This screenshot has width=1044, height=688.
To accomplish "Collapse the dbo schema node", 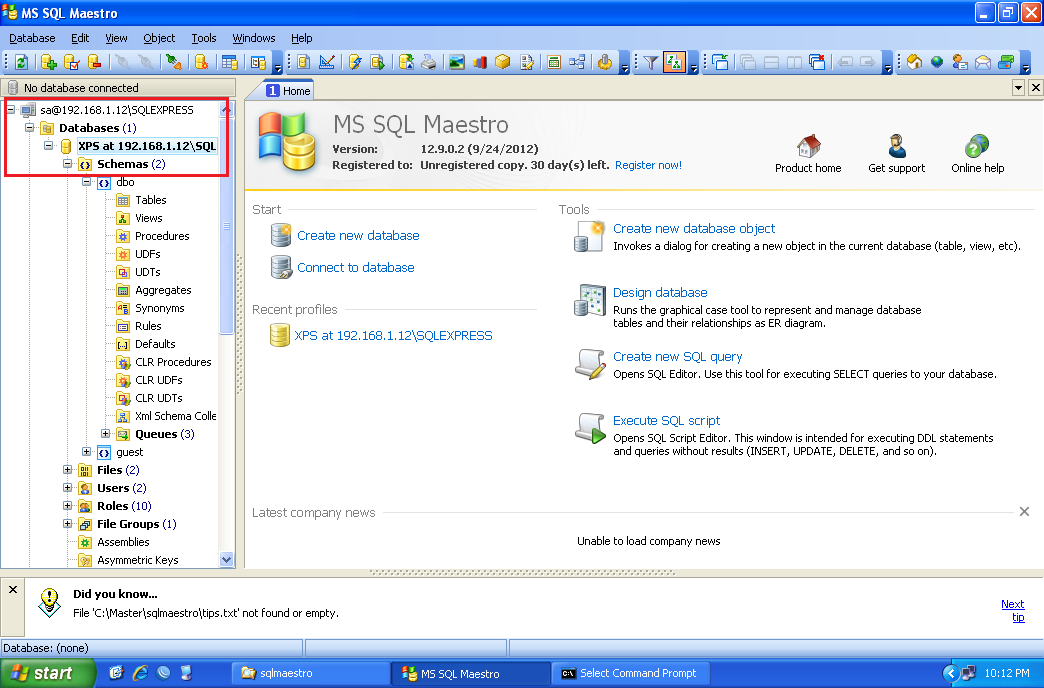I will pyautogui.click(x=87, y=181).
